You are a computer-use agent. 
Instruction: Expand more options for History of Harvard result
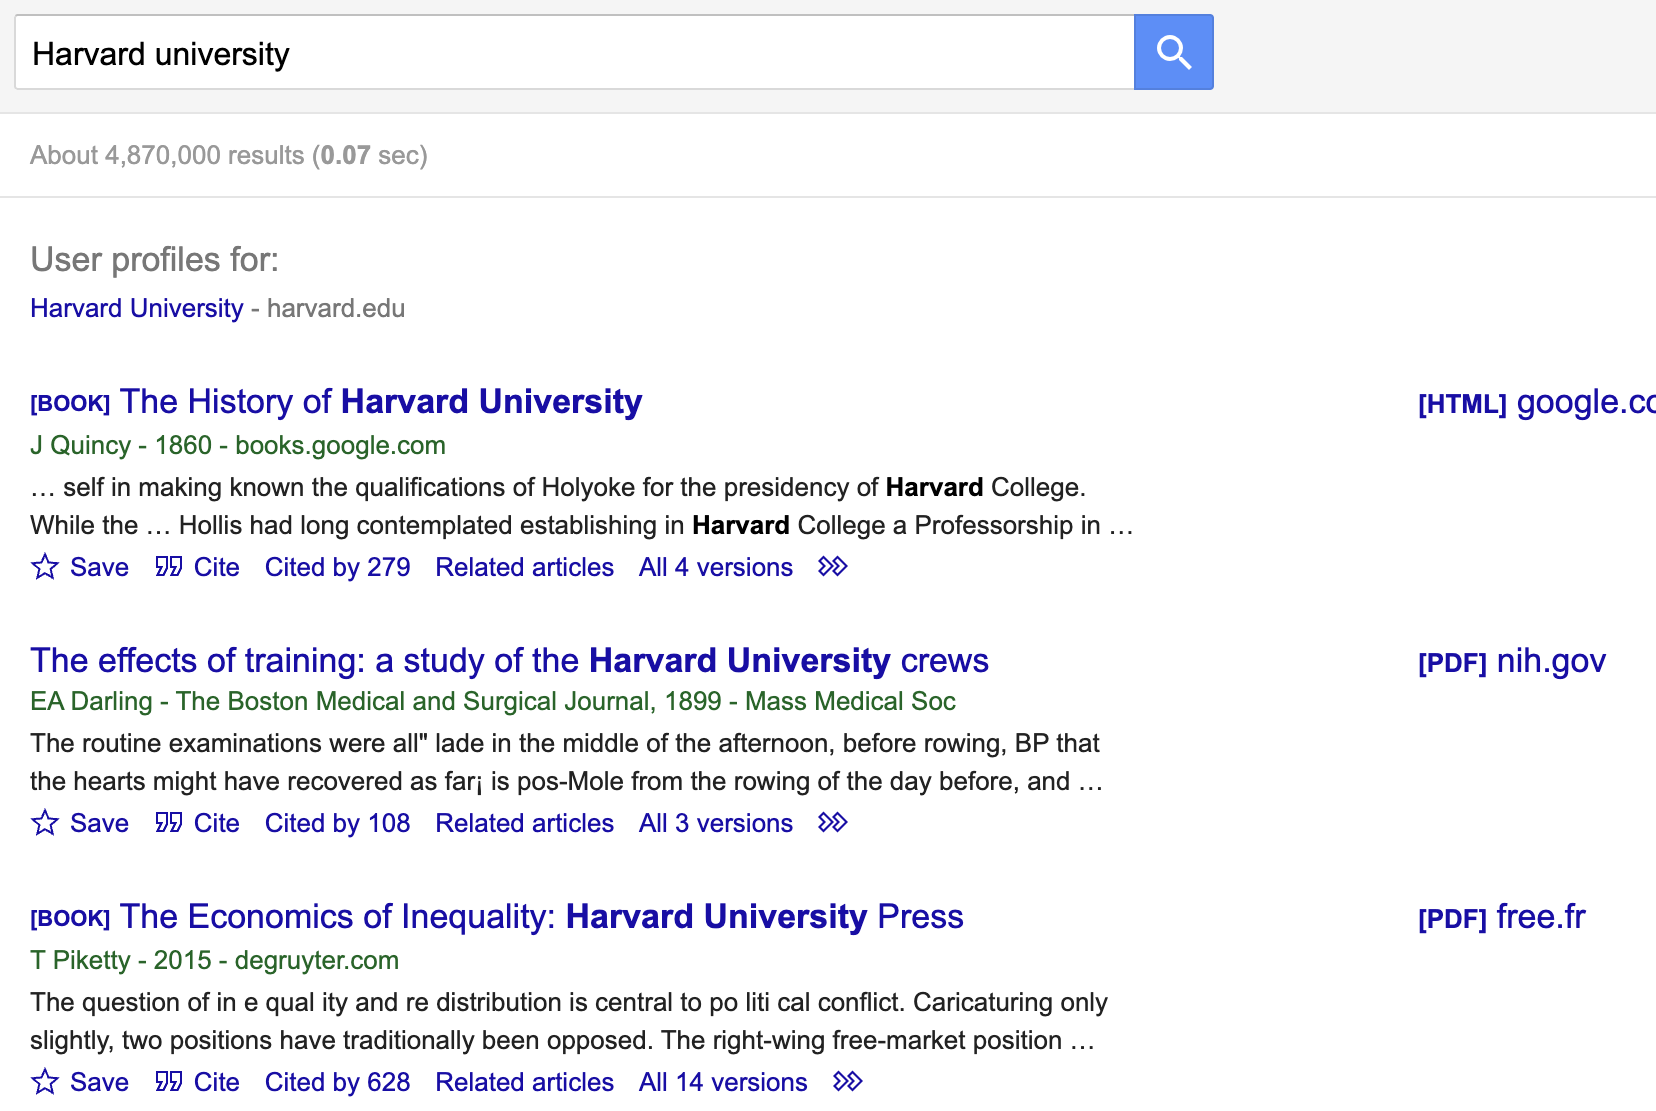point(832,567)
